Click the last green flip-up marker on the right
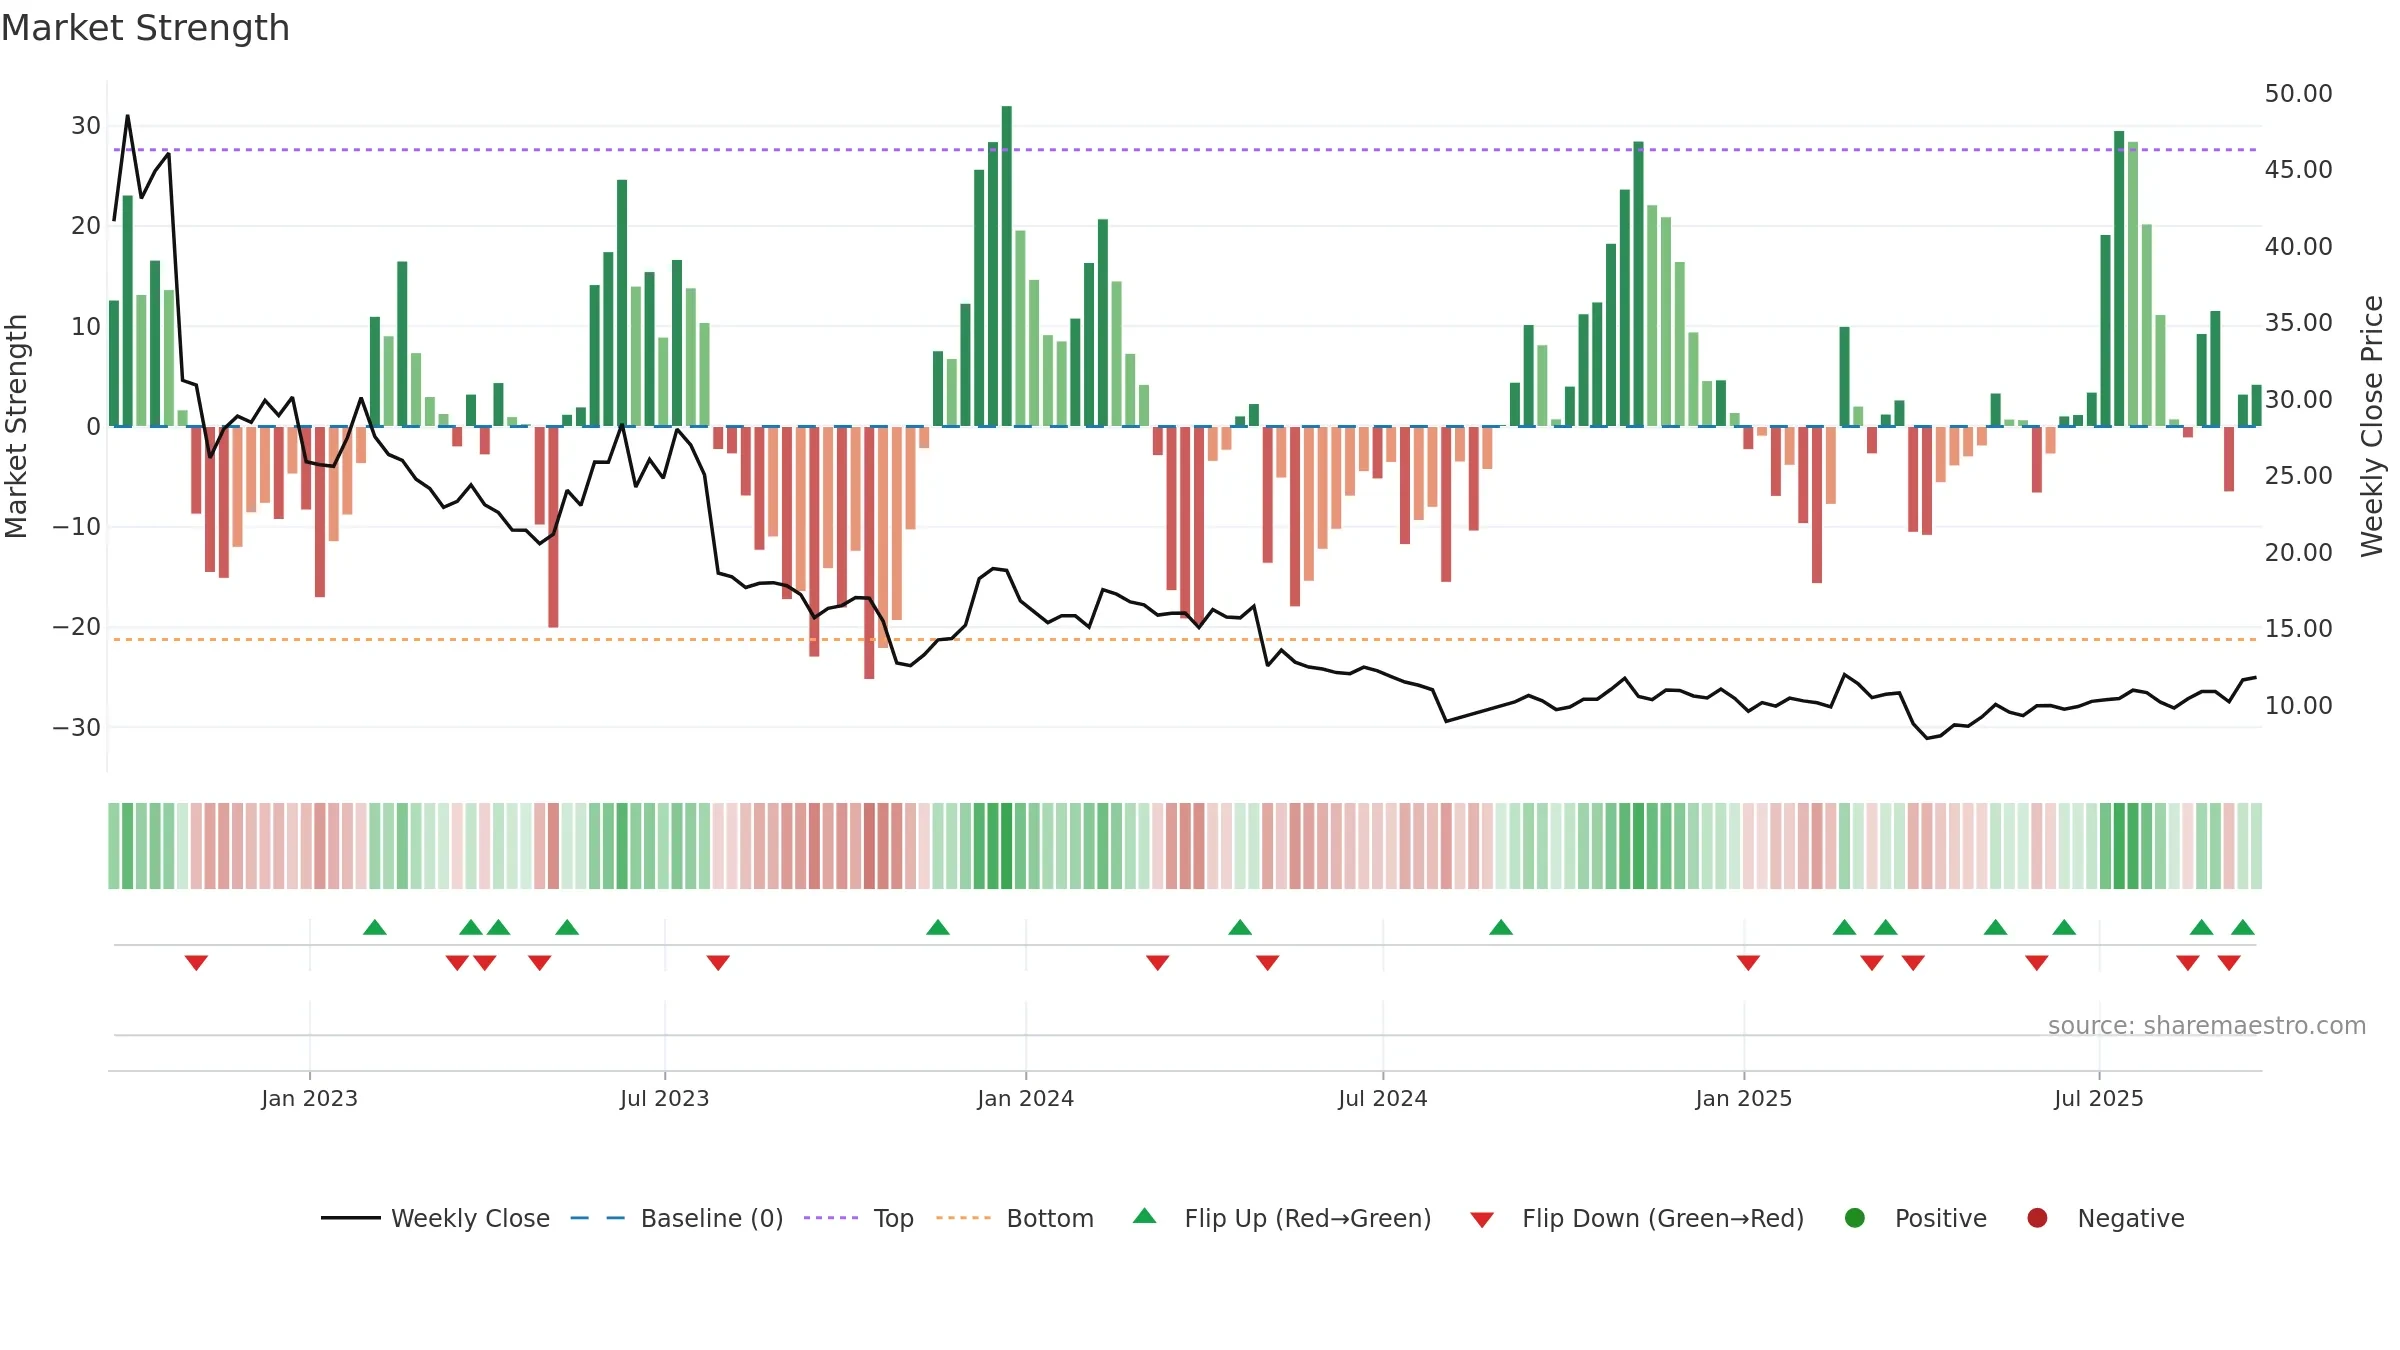 (x=2243, y=927)
